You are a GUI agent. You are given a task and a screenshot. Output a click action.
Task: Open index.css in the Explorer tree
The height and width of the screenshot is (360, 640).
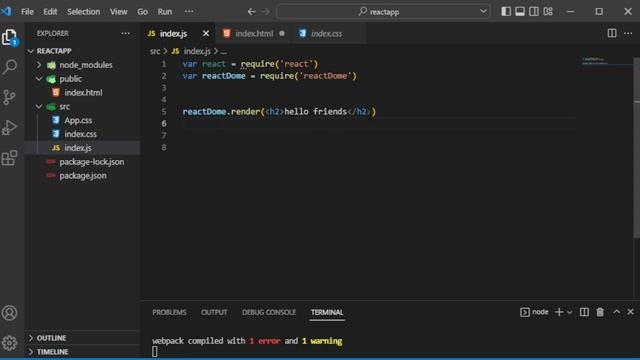(82, 134)
